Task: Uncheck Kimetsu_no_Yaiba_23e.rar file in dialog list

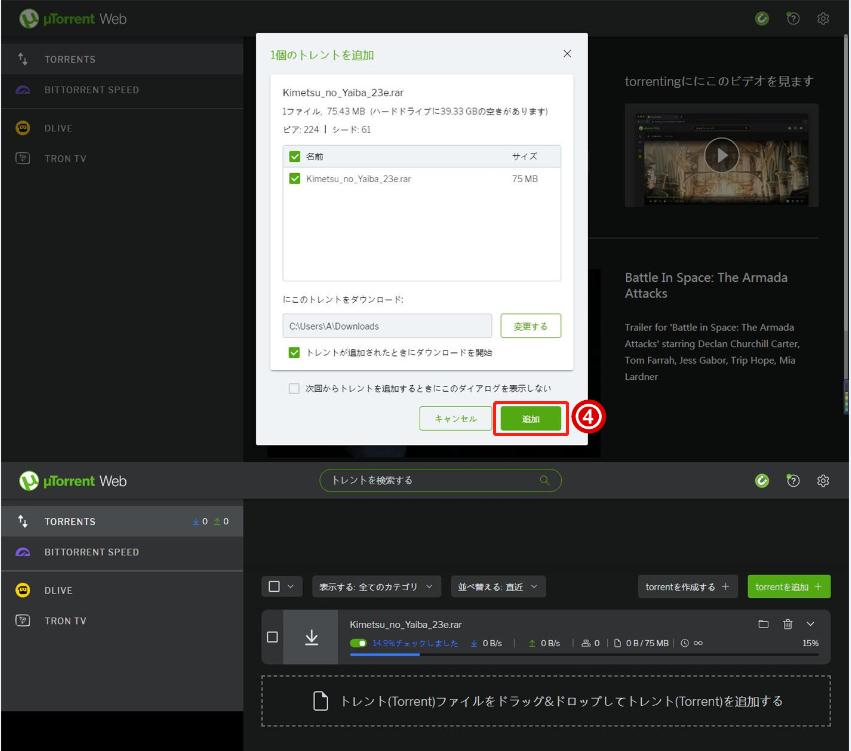Action: point(295,179)
